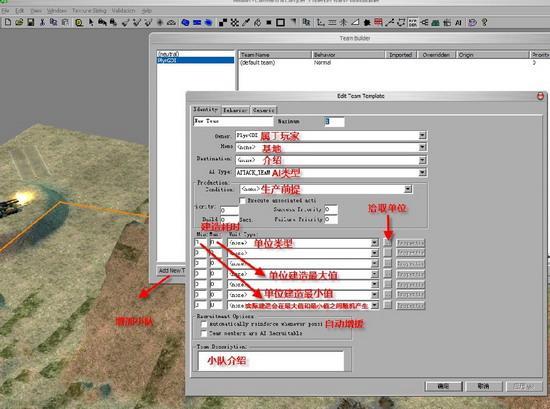Expand the Owner dropdown showing PlyrGDI

tap(422, 135)
